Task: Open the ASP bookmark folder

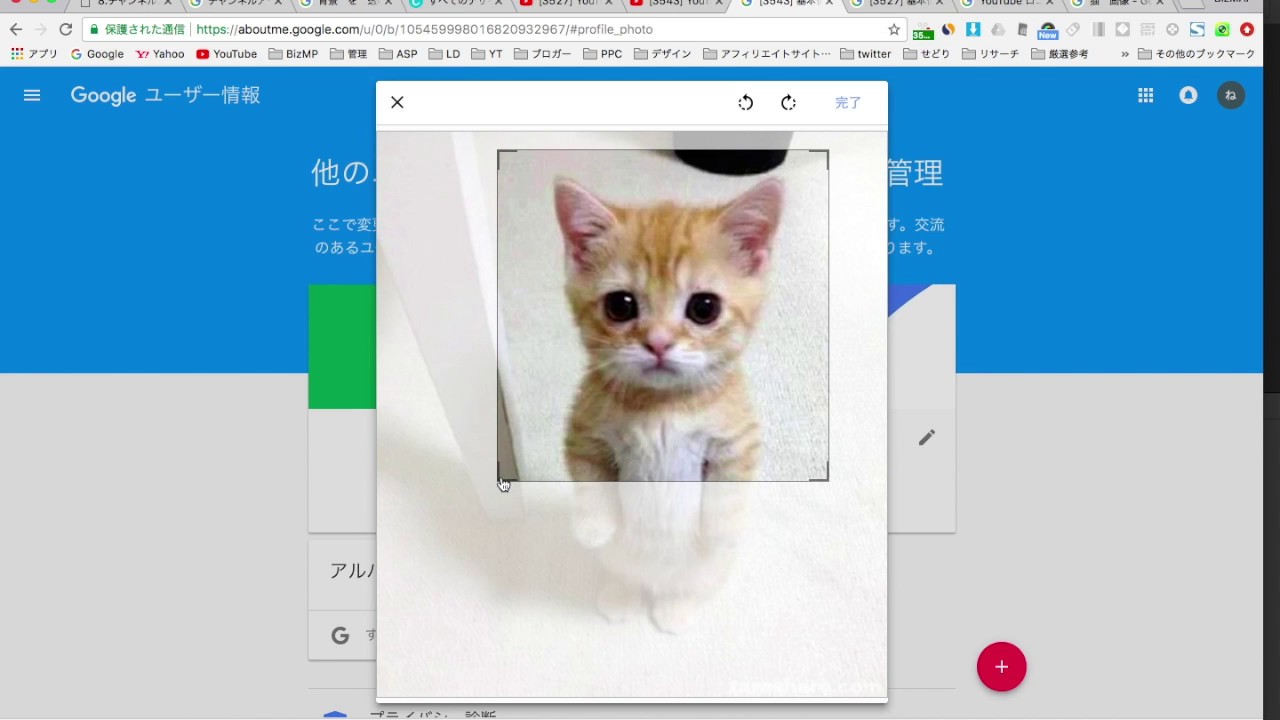Action: (398, 54)
